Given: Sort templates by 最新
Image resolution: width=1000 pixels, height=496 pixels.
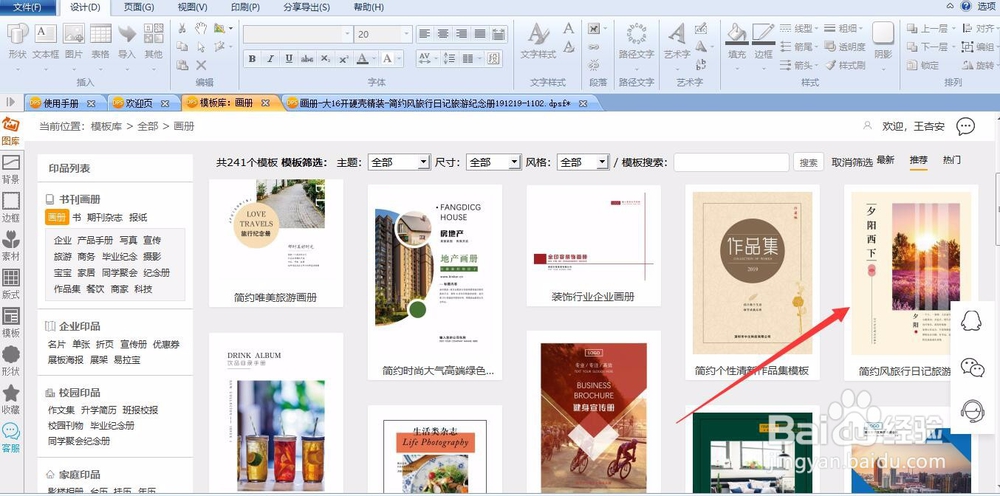Looking at the screenshot, I should [885, 160].
